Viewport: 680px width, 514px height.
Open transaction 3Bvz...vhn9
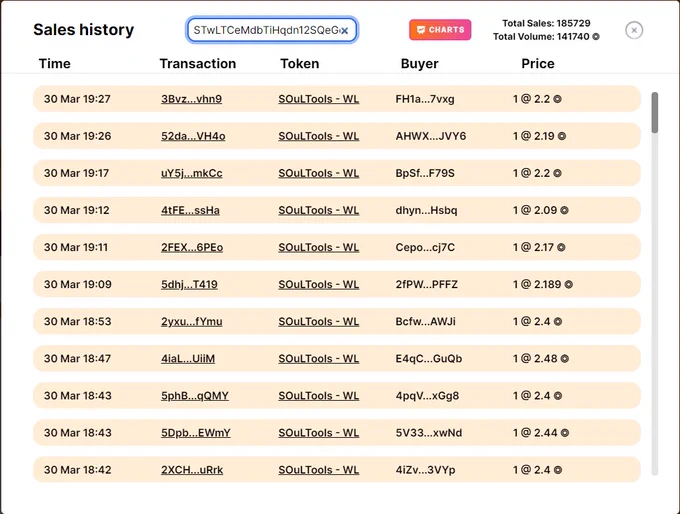pos(191,99)
